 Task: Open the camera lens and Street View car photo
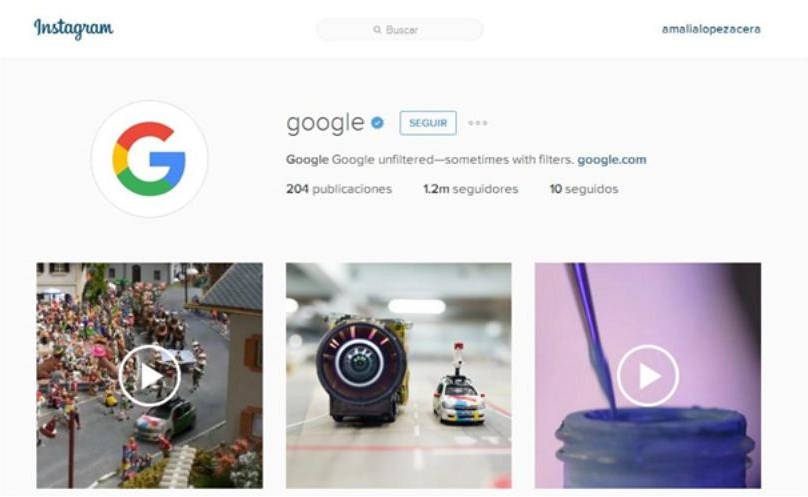[399, 375]
